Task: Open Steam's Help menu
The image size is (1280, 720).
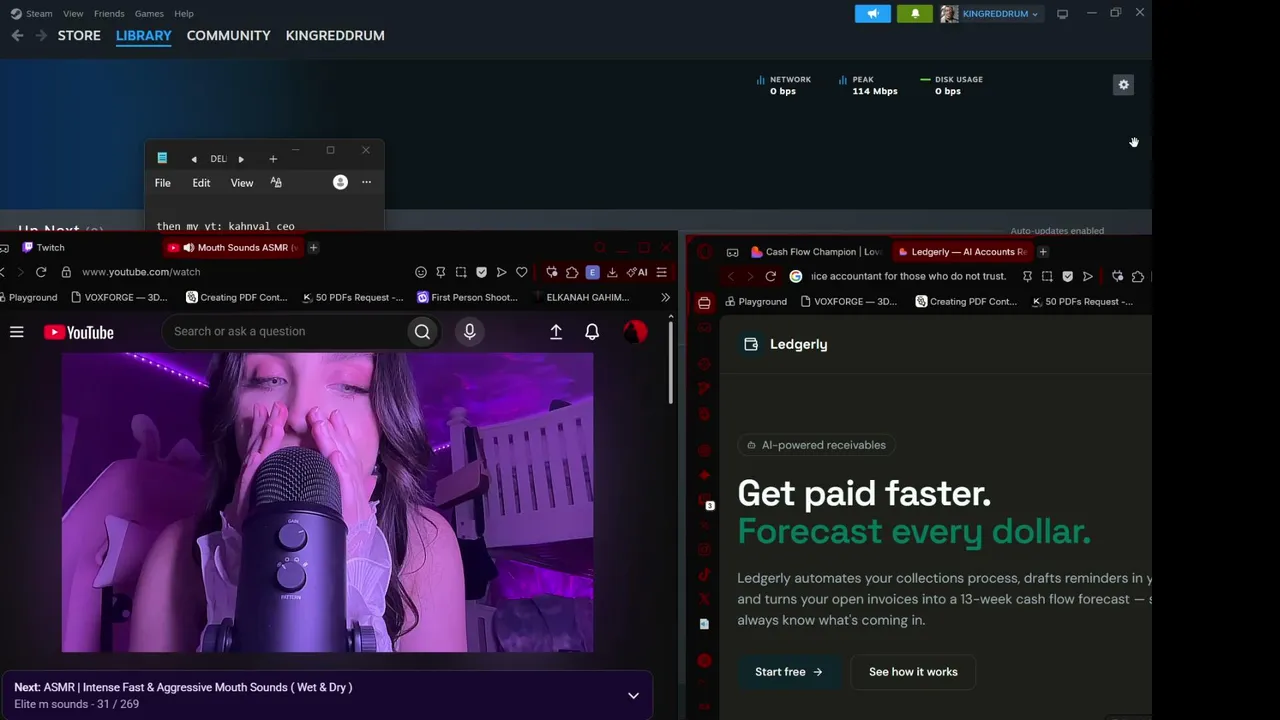Action: click(184, 14)
